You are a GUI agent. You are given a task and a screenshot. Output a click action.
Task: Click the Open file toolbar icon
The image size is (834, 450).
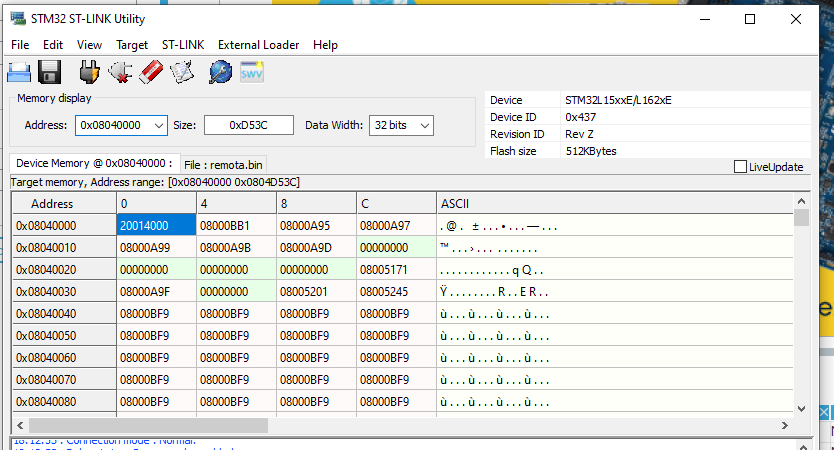pos(19,72)
